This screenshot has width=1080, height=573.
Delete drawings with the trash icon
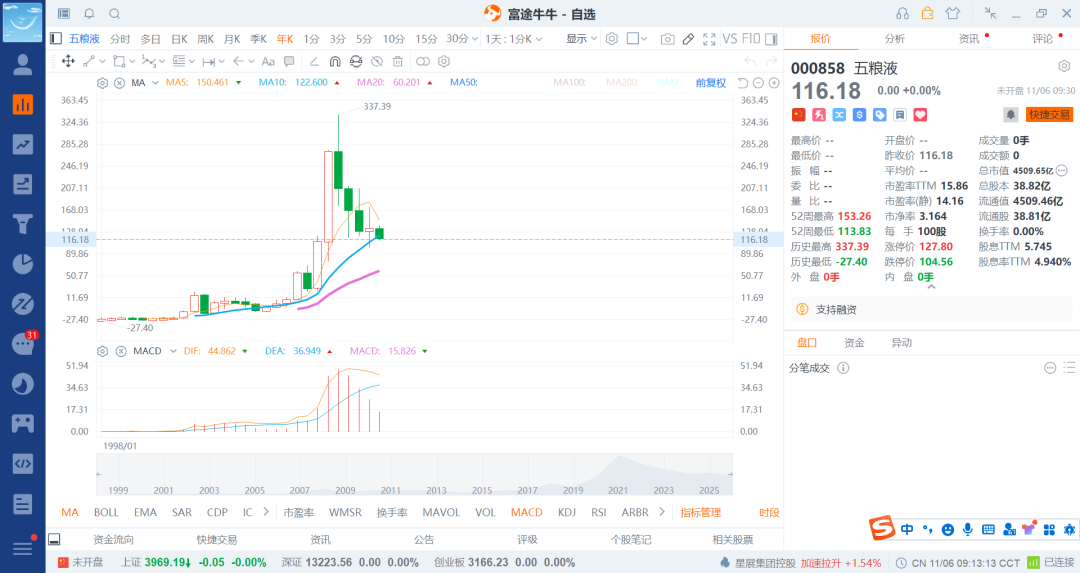[x=397, y=61]
